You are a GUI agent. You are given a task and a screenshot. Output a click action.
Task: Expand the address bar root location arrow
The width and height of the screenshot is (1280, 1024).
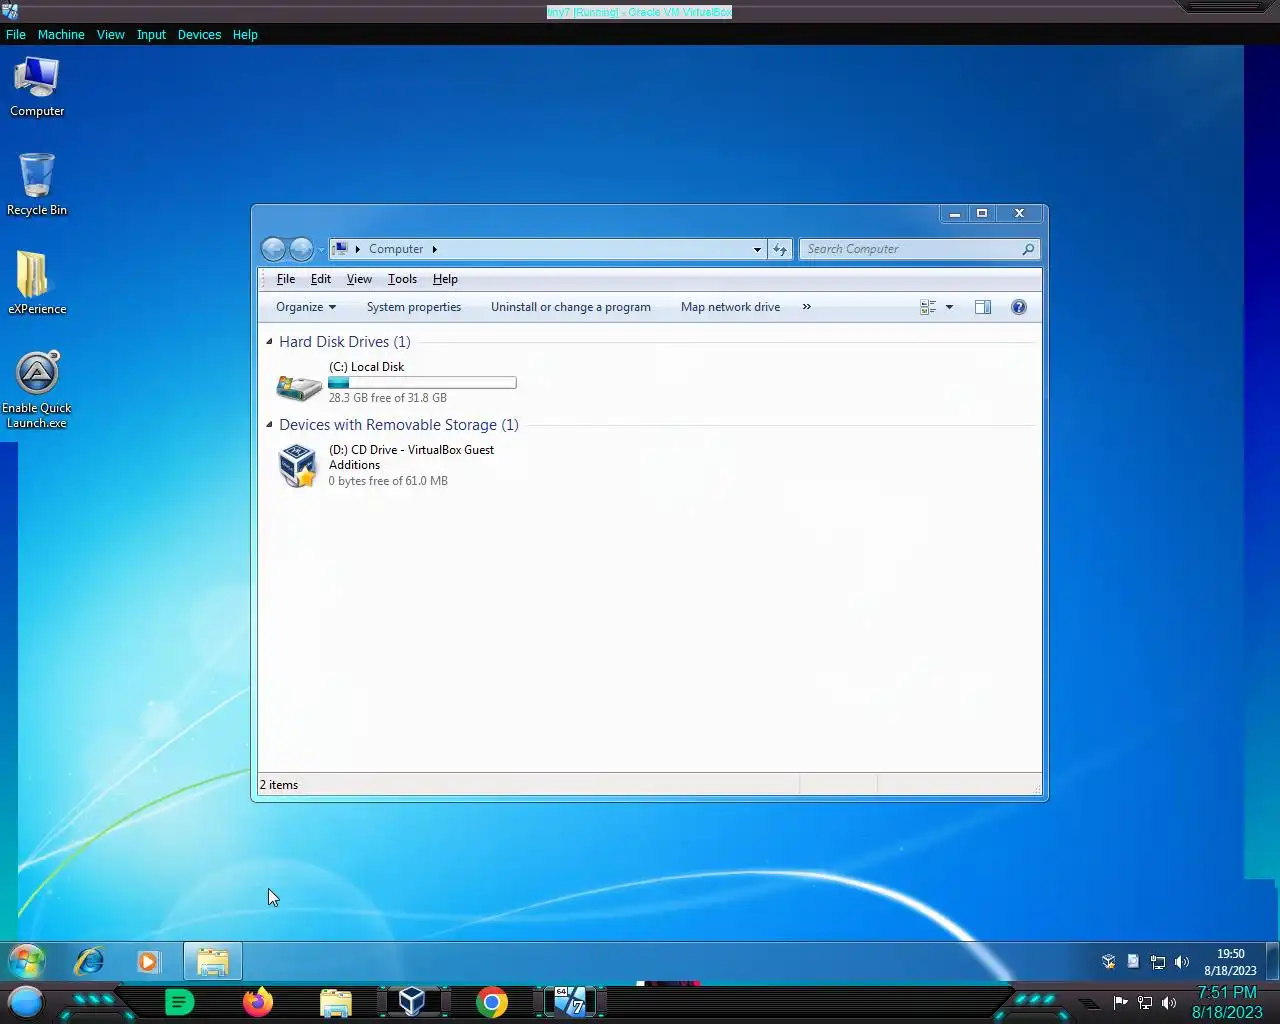[358, 249]
